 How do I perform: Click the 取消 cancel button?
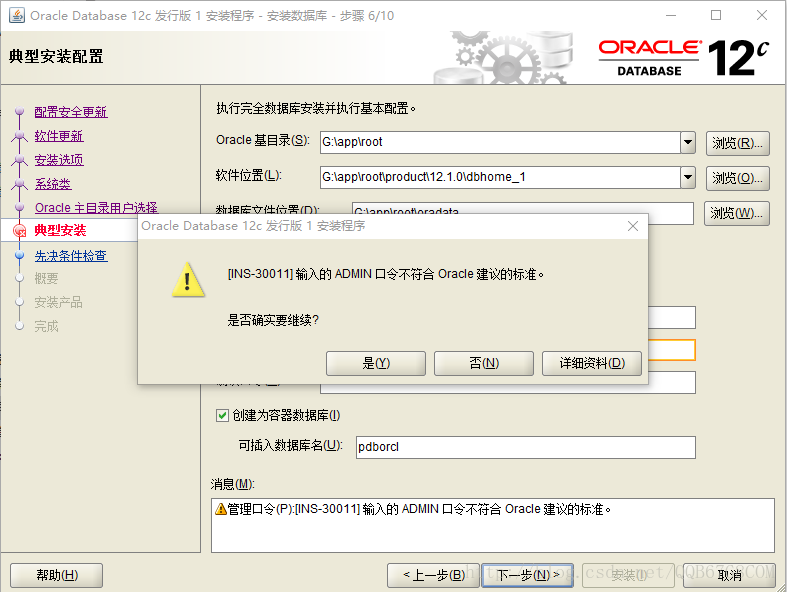tap(729, 575)
